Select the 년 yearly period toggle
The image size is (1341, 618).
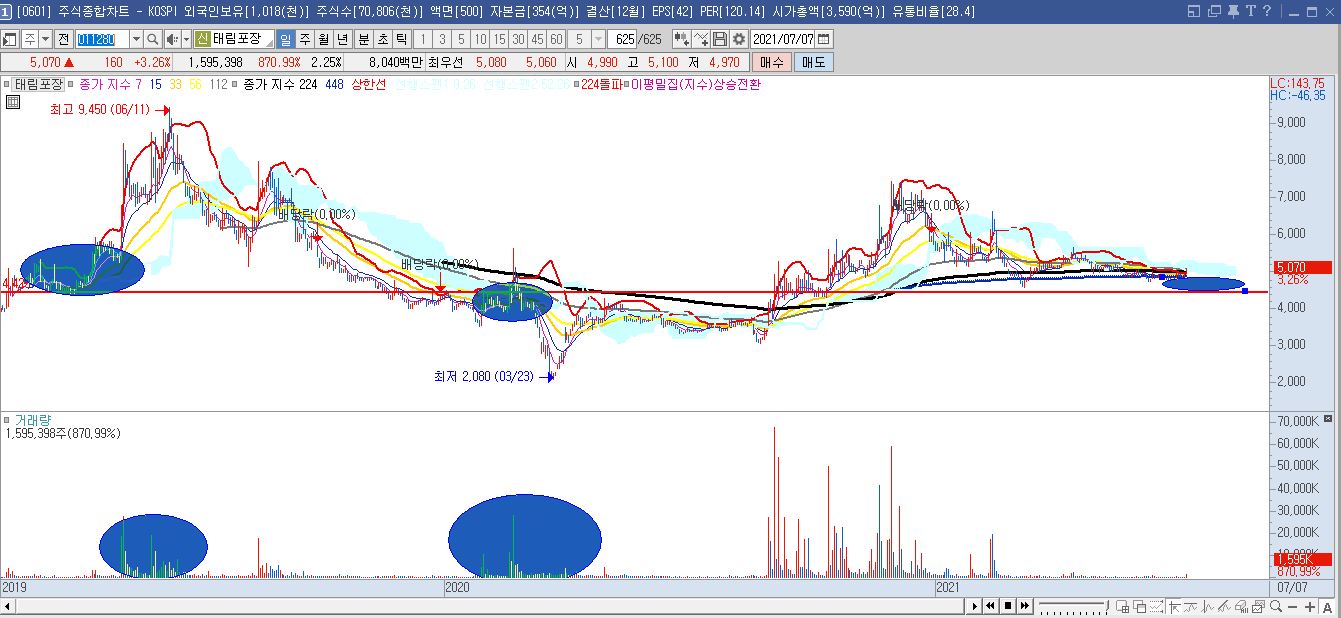[342, 39]
